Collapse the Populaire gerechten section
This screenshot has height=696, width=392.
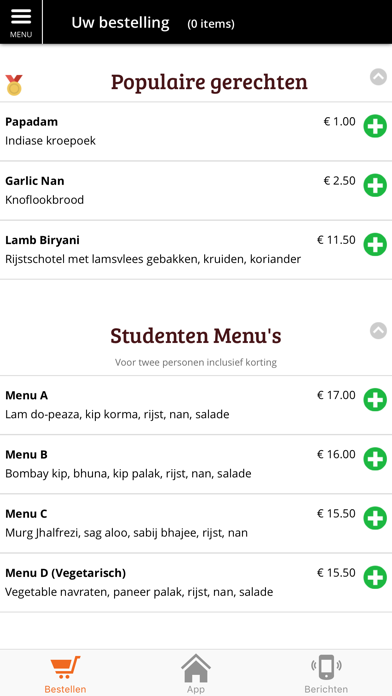[378, 77]
